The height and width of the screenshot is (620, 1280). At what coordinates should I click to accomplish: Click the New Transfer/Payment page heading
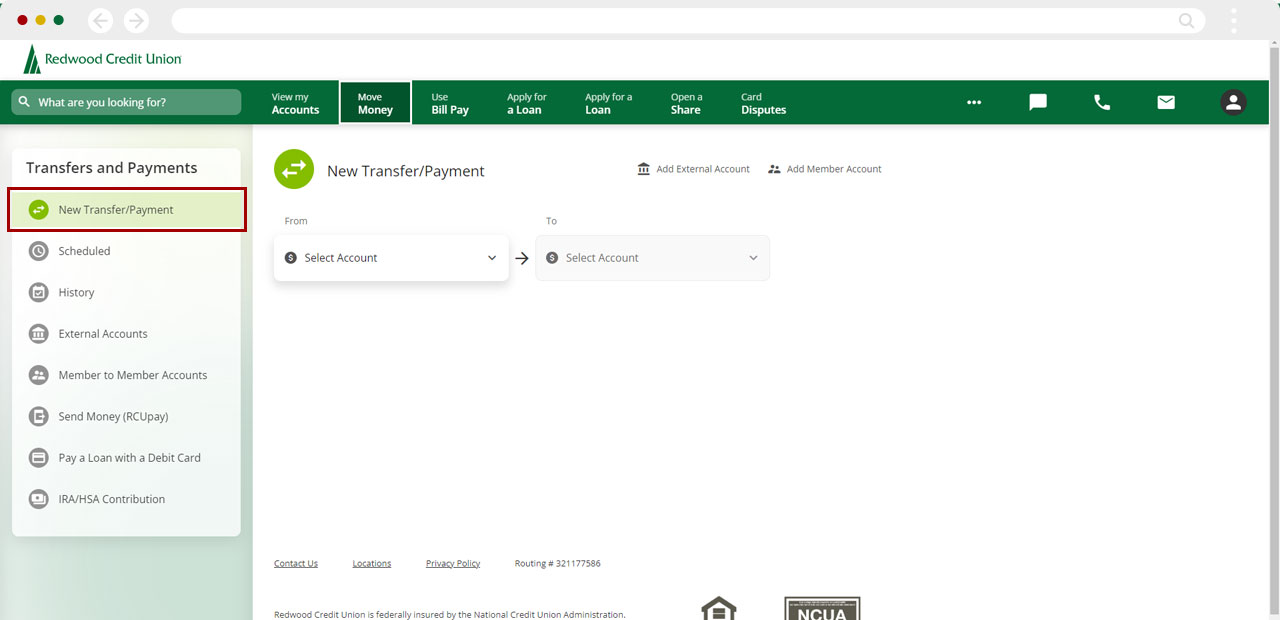pyautogui.click(x=406, y=172)
